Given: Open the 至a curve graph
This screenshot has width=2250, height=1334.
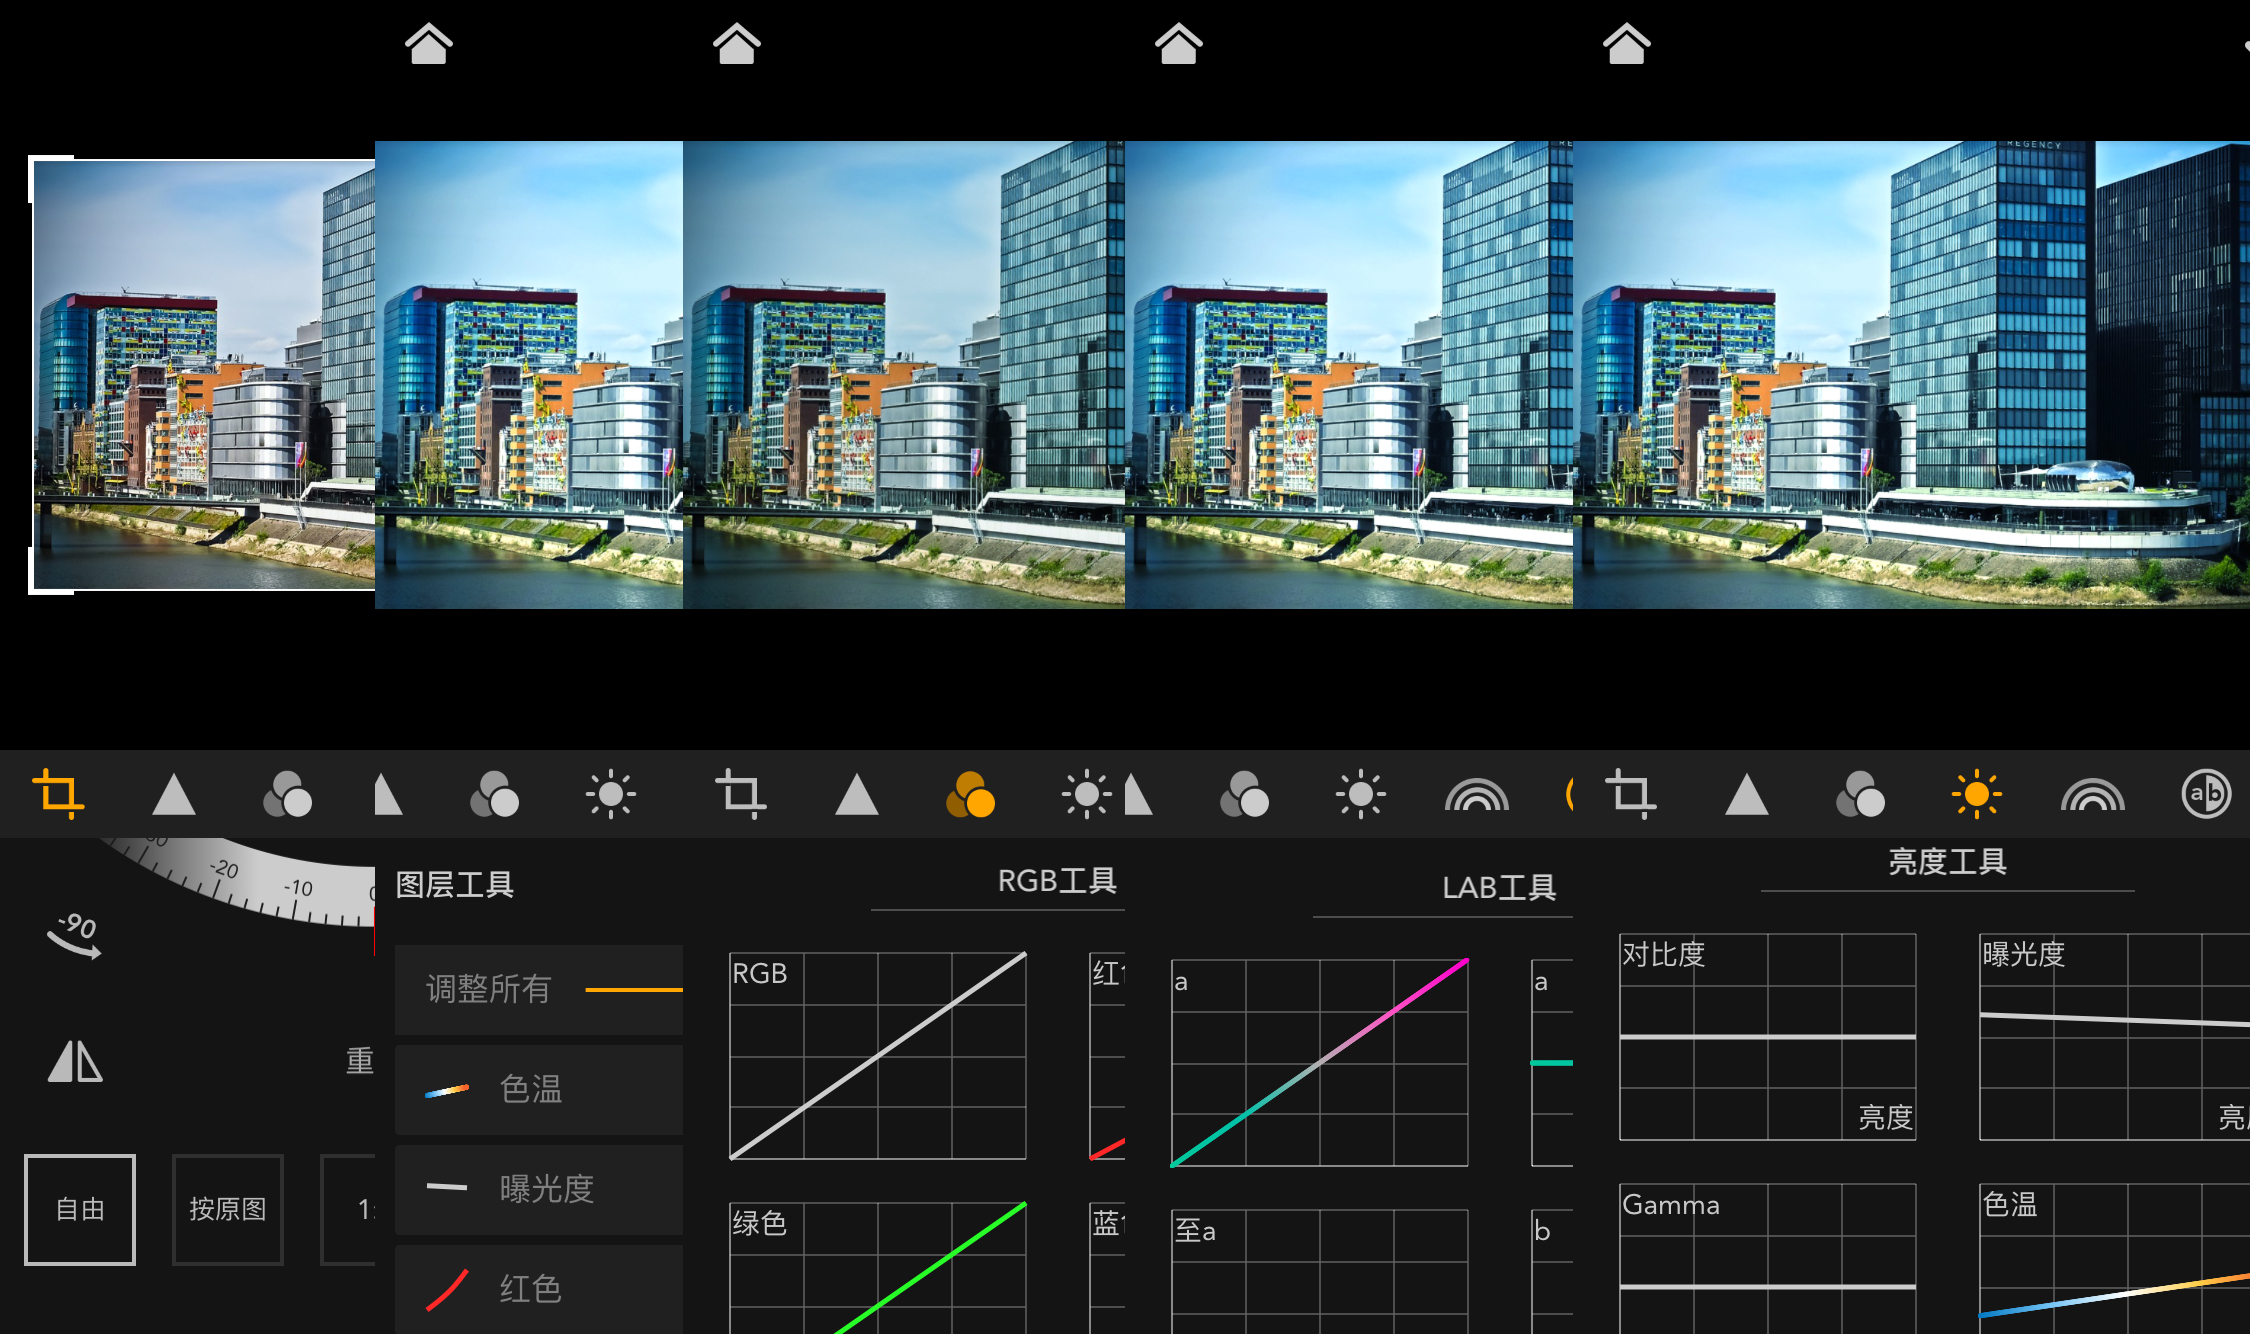Looking at the screenshot, I should (1320, 1271).
